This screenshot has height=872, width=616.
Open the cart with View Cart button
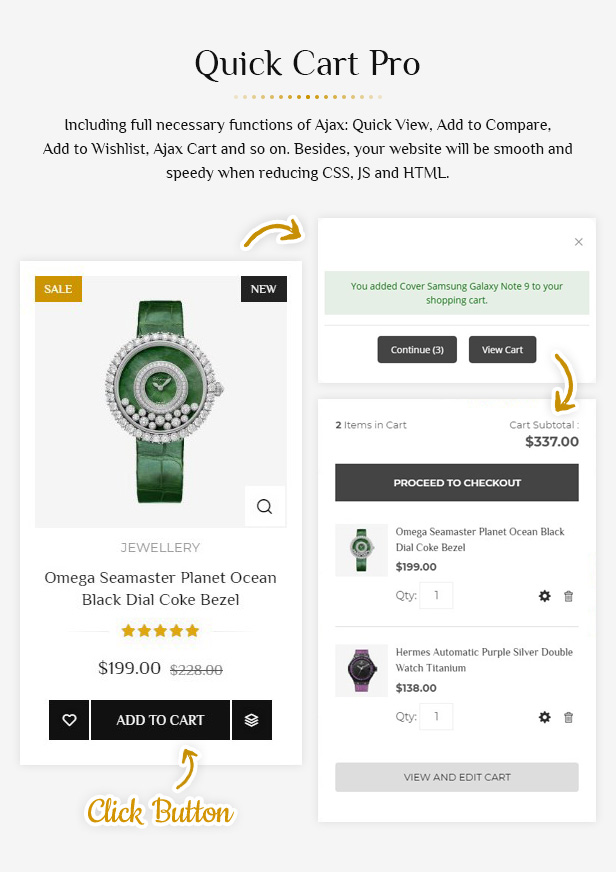(x=502, y=350)
